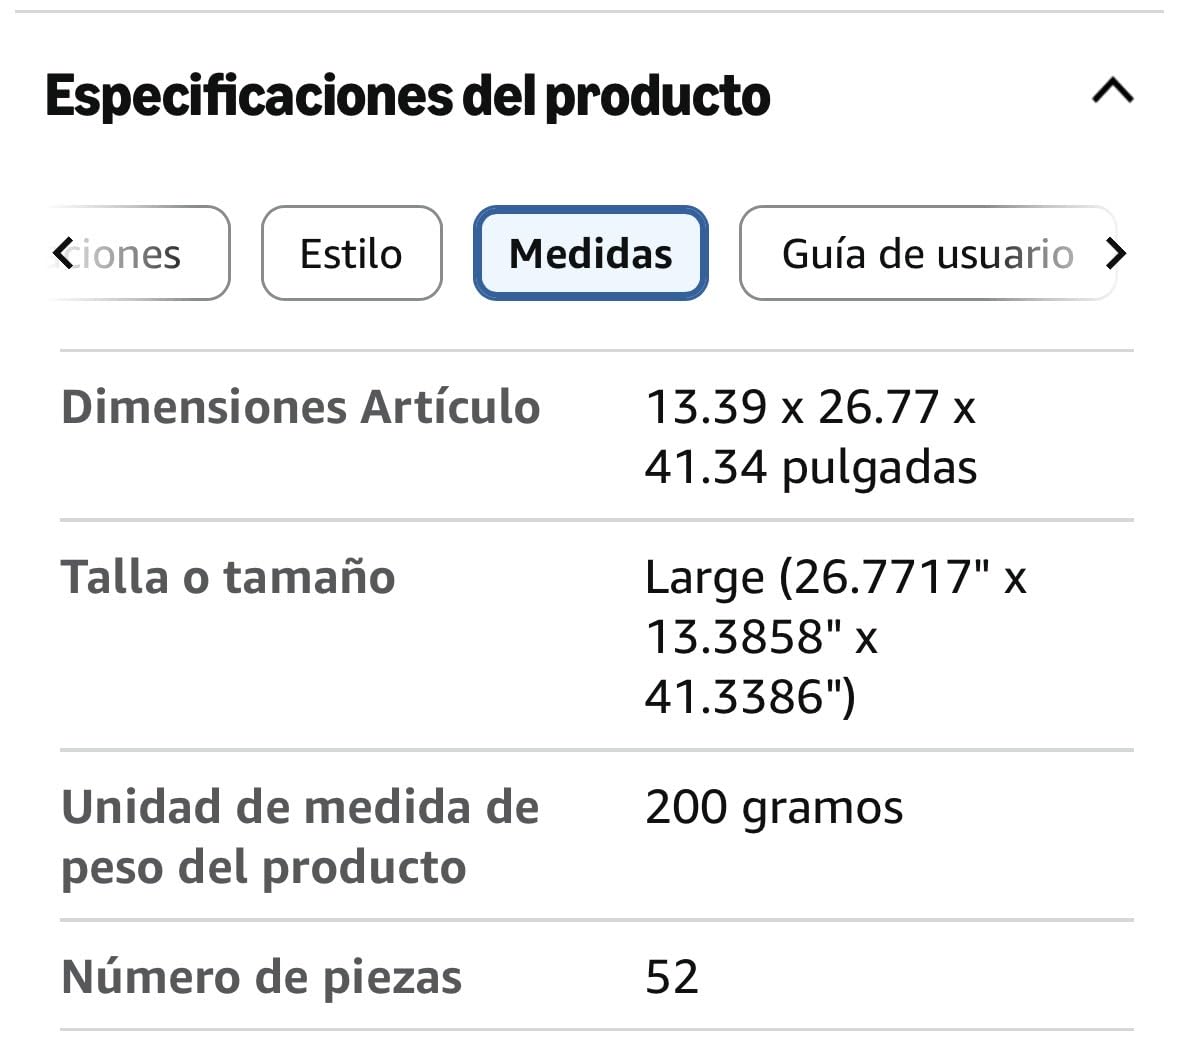Screen dimensions: 1179x1056
Task: Select the "Large (26.7717" x" text line
Action: pos(836,578)
